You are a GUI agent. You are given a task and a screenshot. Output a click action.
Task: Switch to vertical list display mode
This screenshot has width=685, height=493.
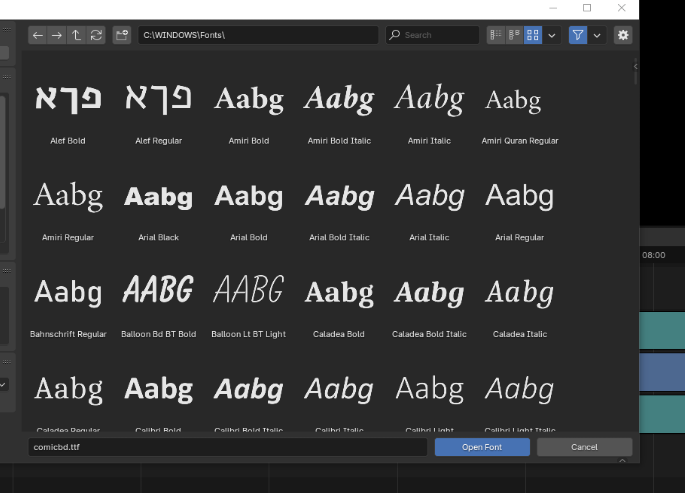(496, 35)
